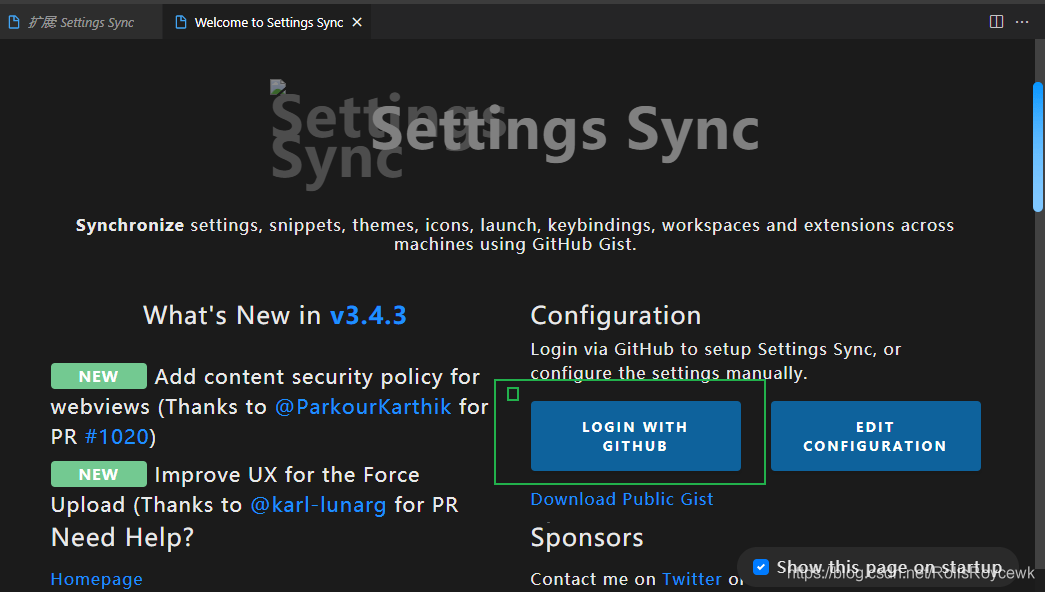Click file icon on Welcome tab
1045x592 pixels.
pos(181,22)
